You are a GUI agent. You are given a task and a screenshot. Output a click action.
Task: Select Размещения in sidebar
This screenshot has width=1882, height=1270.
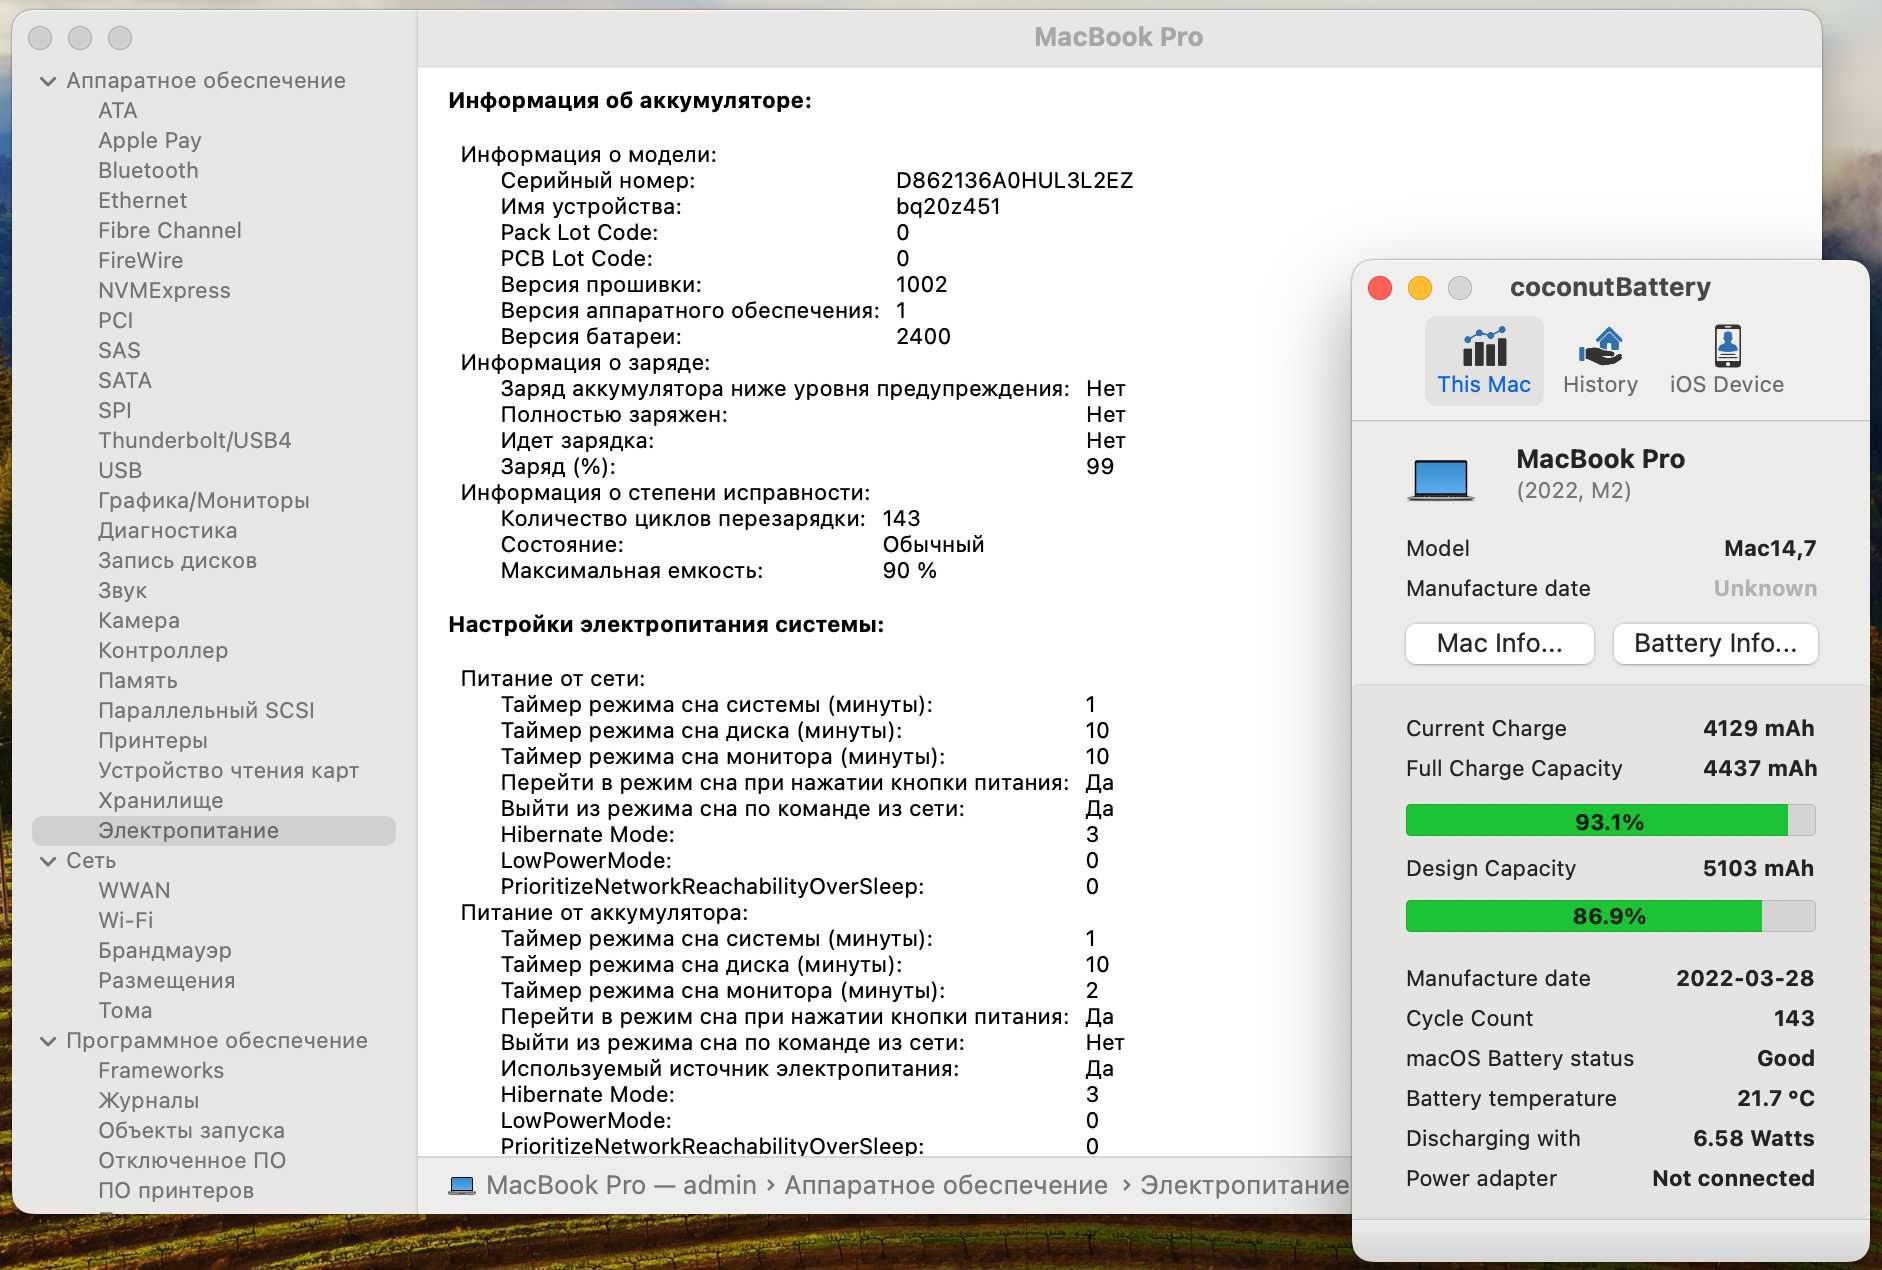(x=167, y=981)
